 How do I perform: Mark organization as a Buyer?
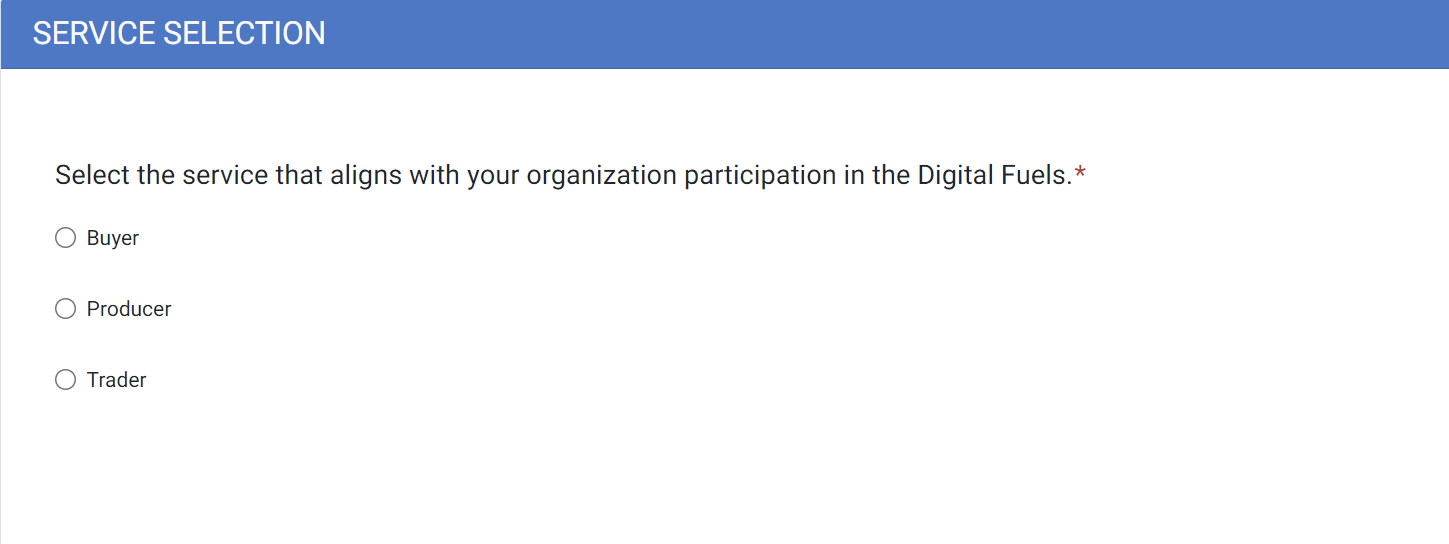66,238
